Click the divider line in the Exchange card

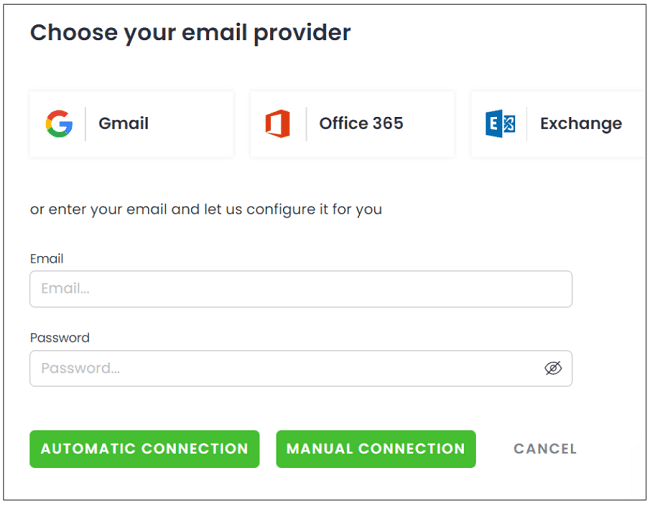pyautogui.click(x=527, y=124)
